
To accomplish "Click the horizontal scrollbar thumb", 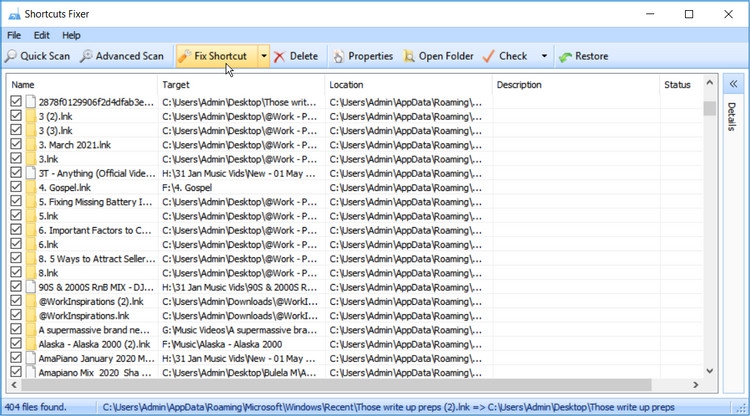I will (x=336, y=384).
